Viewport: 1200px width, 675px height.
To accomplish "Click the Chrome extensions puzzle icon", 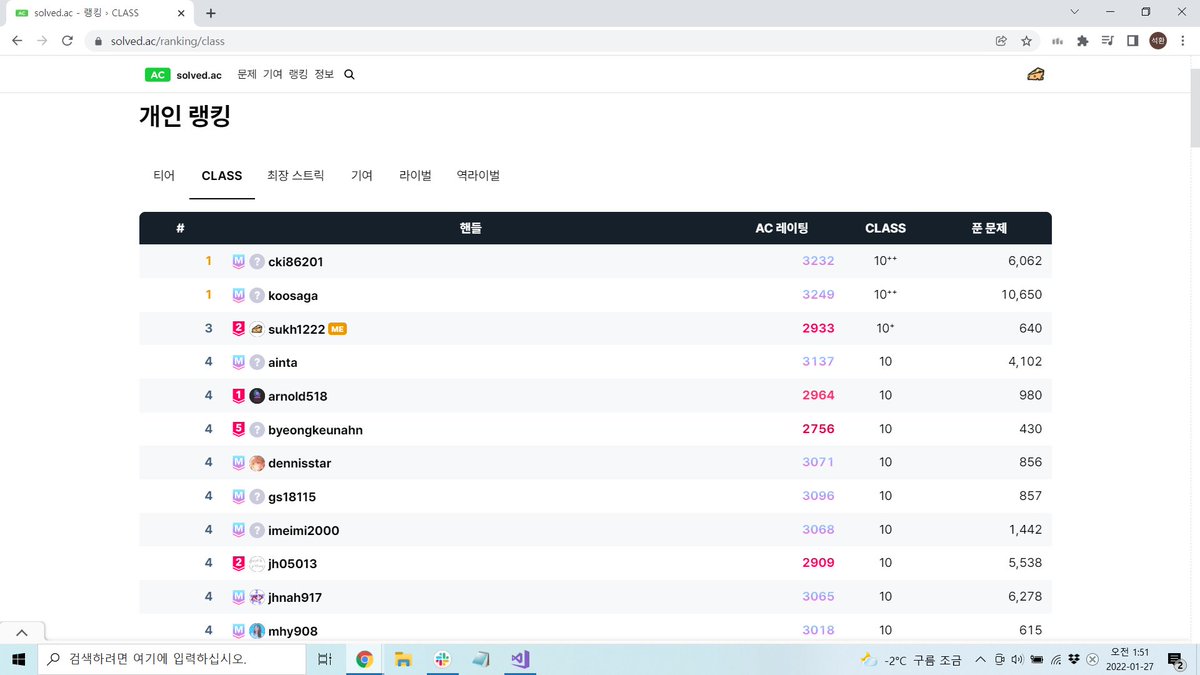I will coord(1085,41).
